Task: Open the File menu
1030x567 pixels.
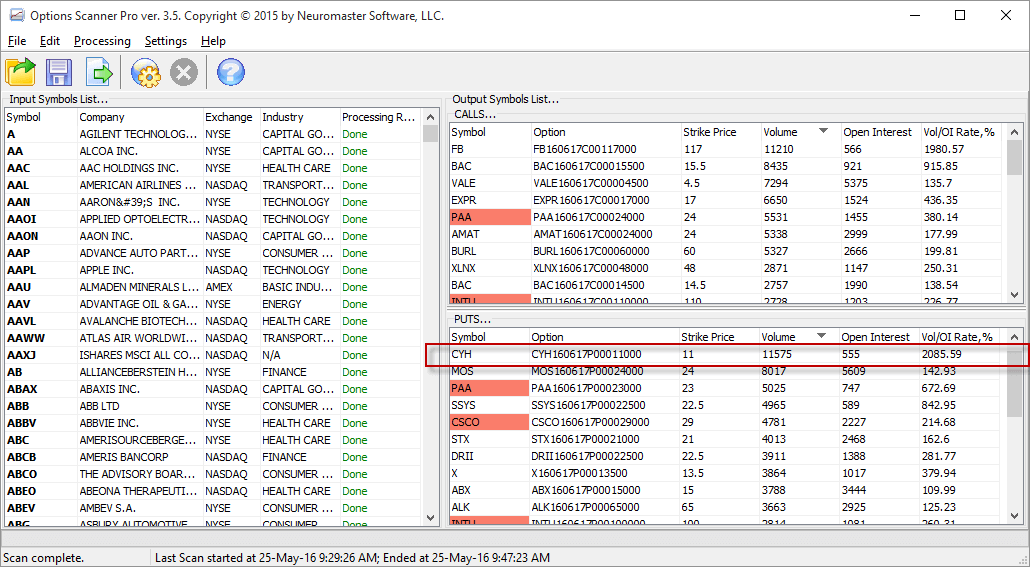Action: coord(17,41)
